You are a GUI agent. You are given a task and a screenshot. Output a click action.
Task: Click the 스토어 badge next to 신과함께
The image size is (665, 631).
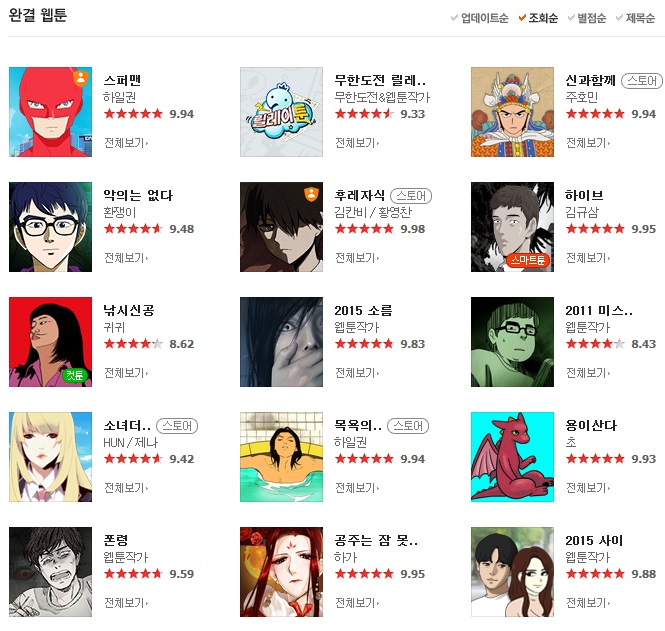[x=642, y=81]
